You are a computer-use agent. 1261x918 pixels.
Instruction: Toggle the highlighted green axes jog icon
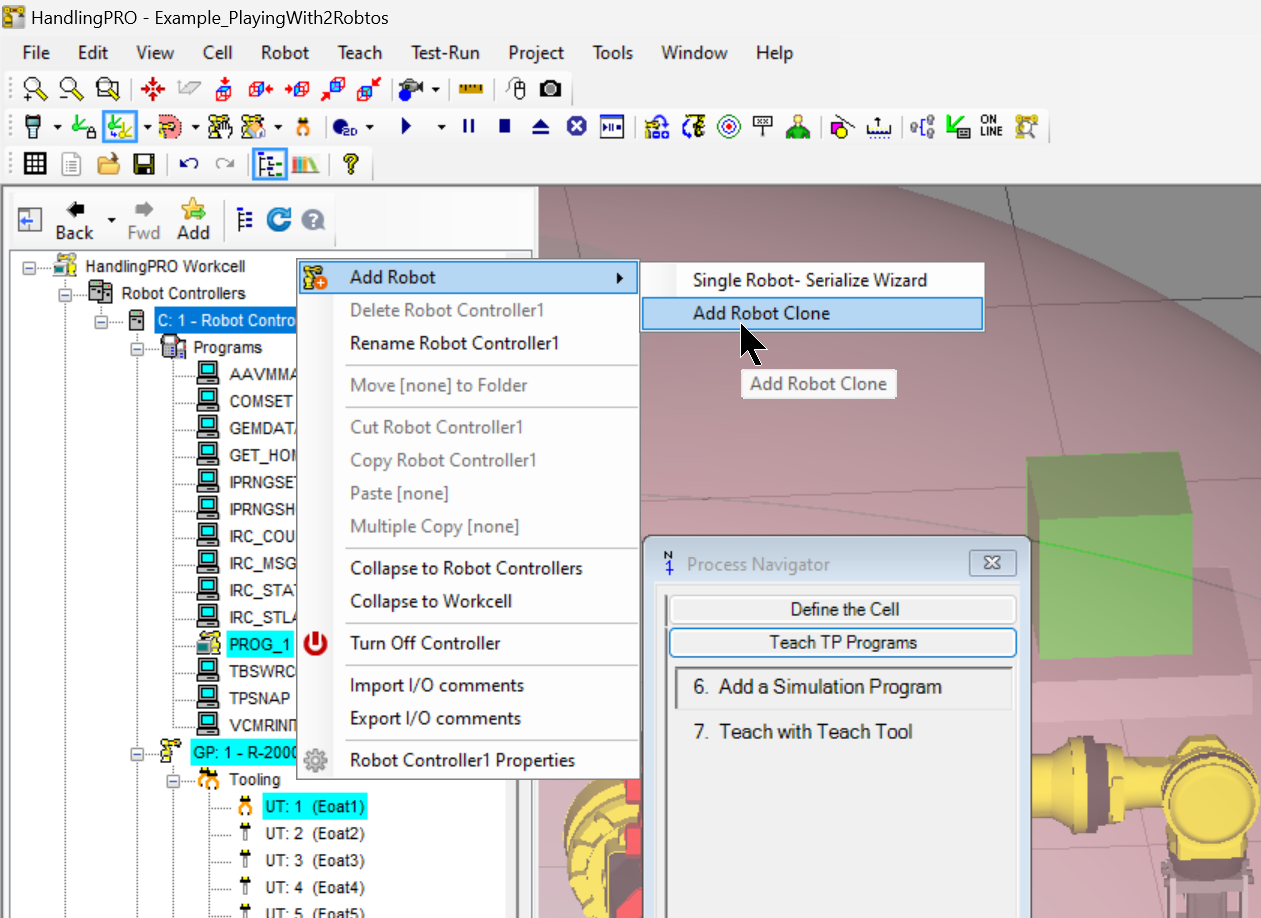tap(120, 127)
